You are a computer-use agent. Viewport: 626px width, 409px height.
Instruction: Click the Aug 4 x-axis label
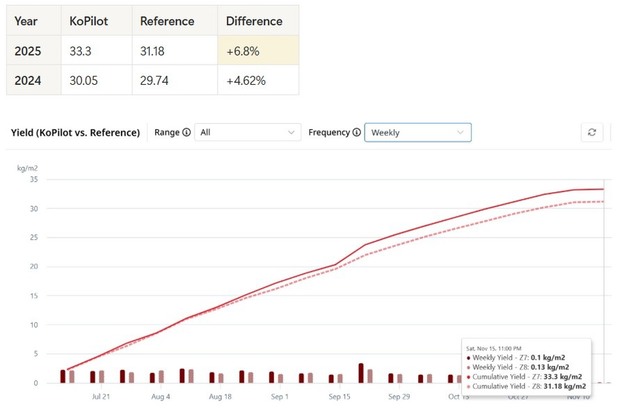pos(161,396)
